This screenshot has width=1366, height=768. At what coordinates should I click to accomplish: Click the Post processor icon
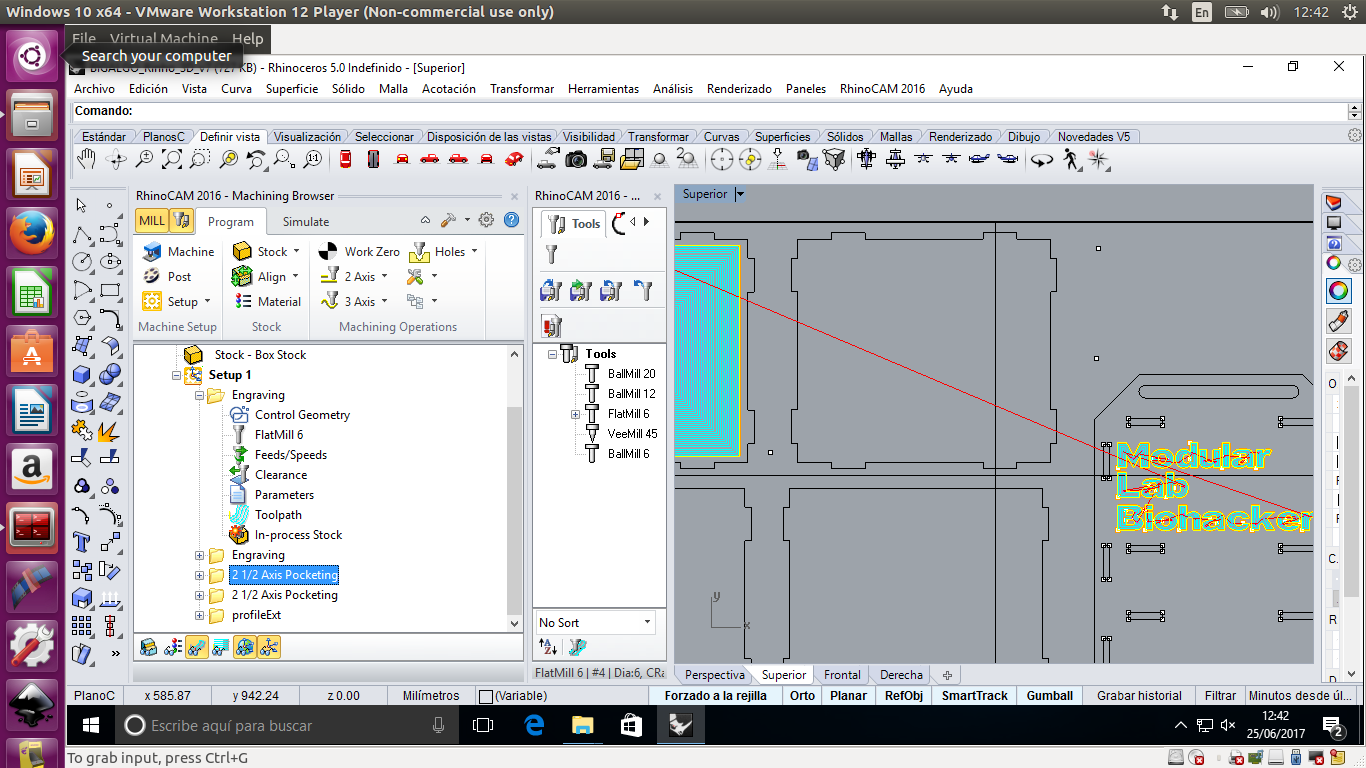pos(166,277)
